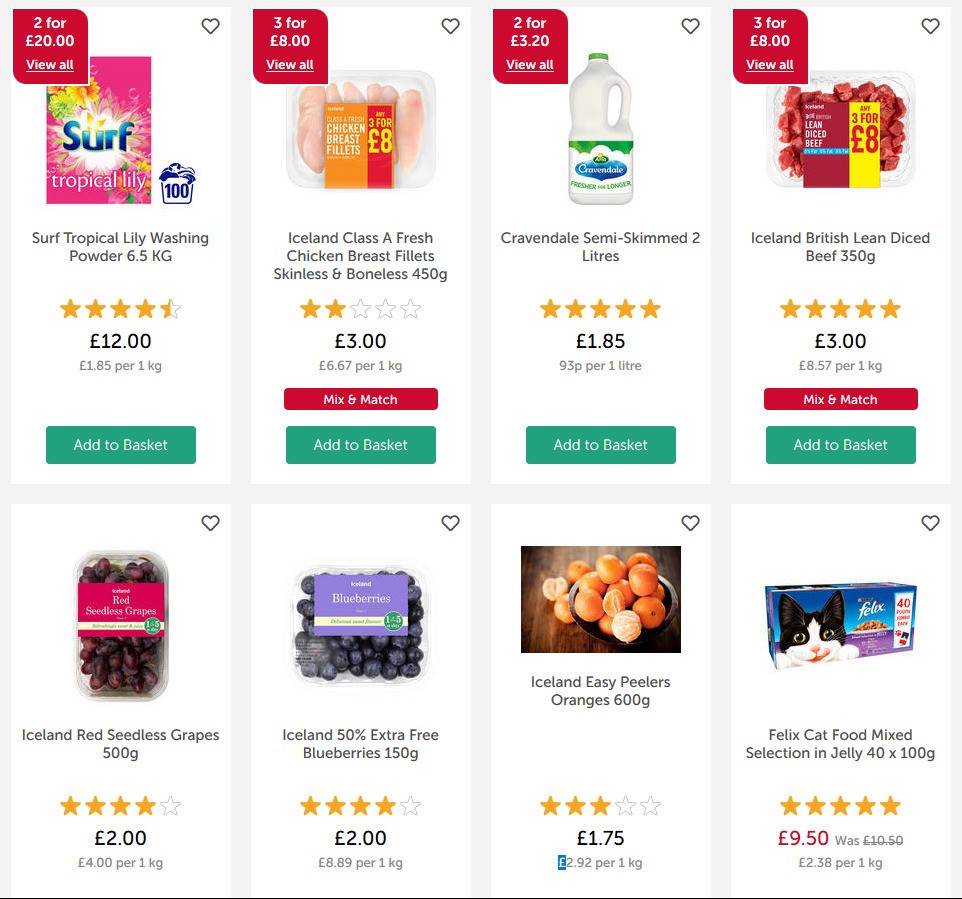Select Mix & Match on diced beef product
This screenshot has height=899, width=962.
[840, 399]
